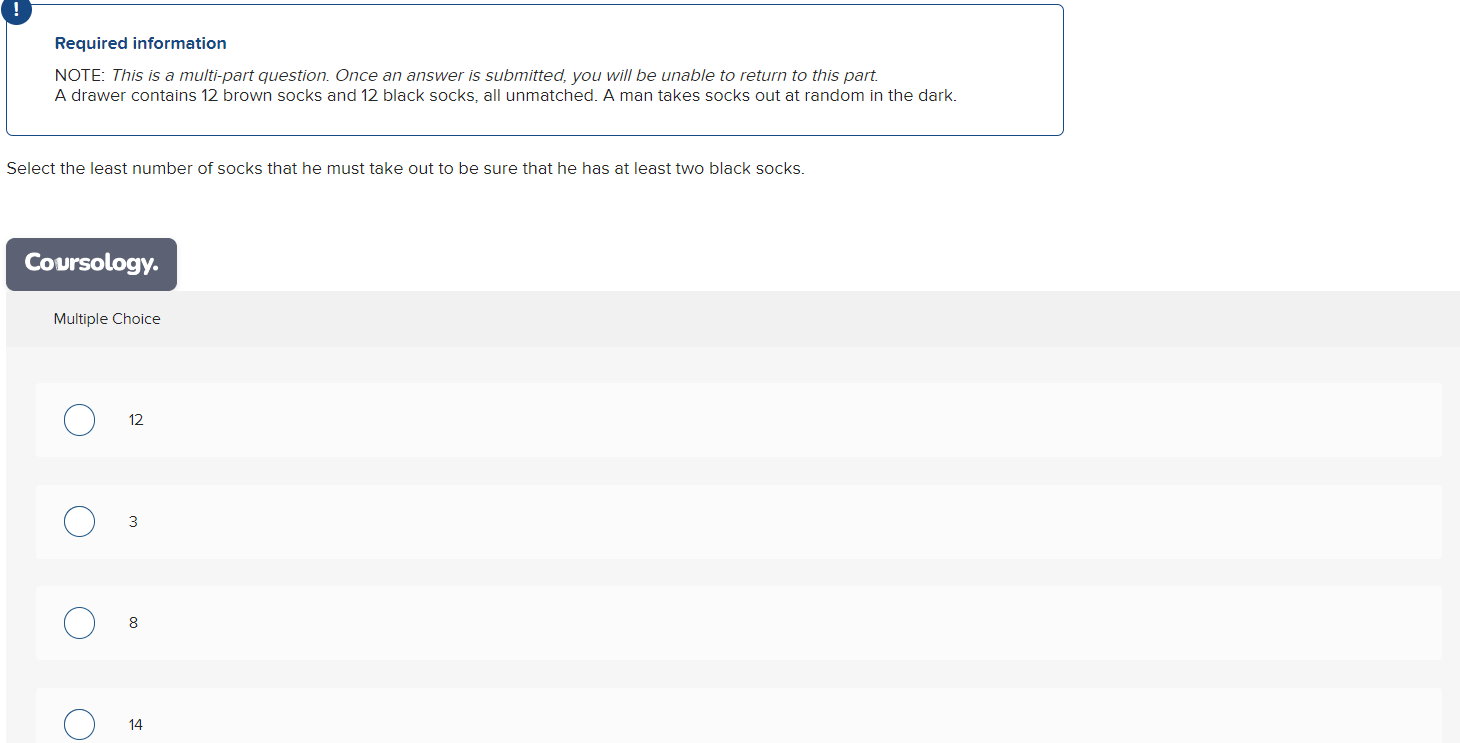
Task: Select the radio button for answer 3
Action: 79,521
